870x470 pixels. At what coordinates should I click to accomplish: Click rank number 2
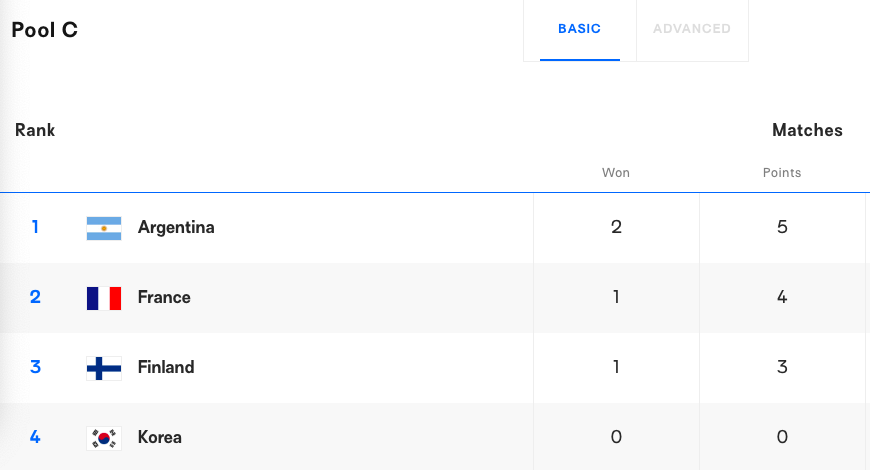point(35,297)
